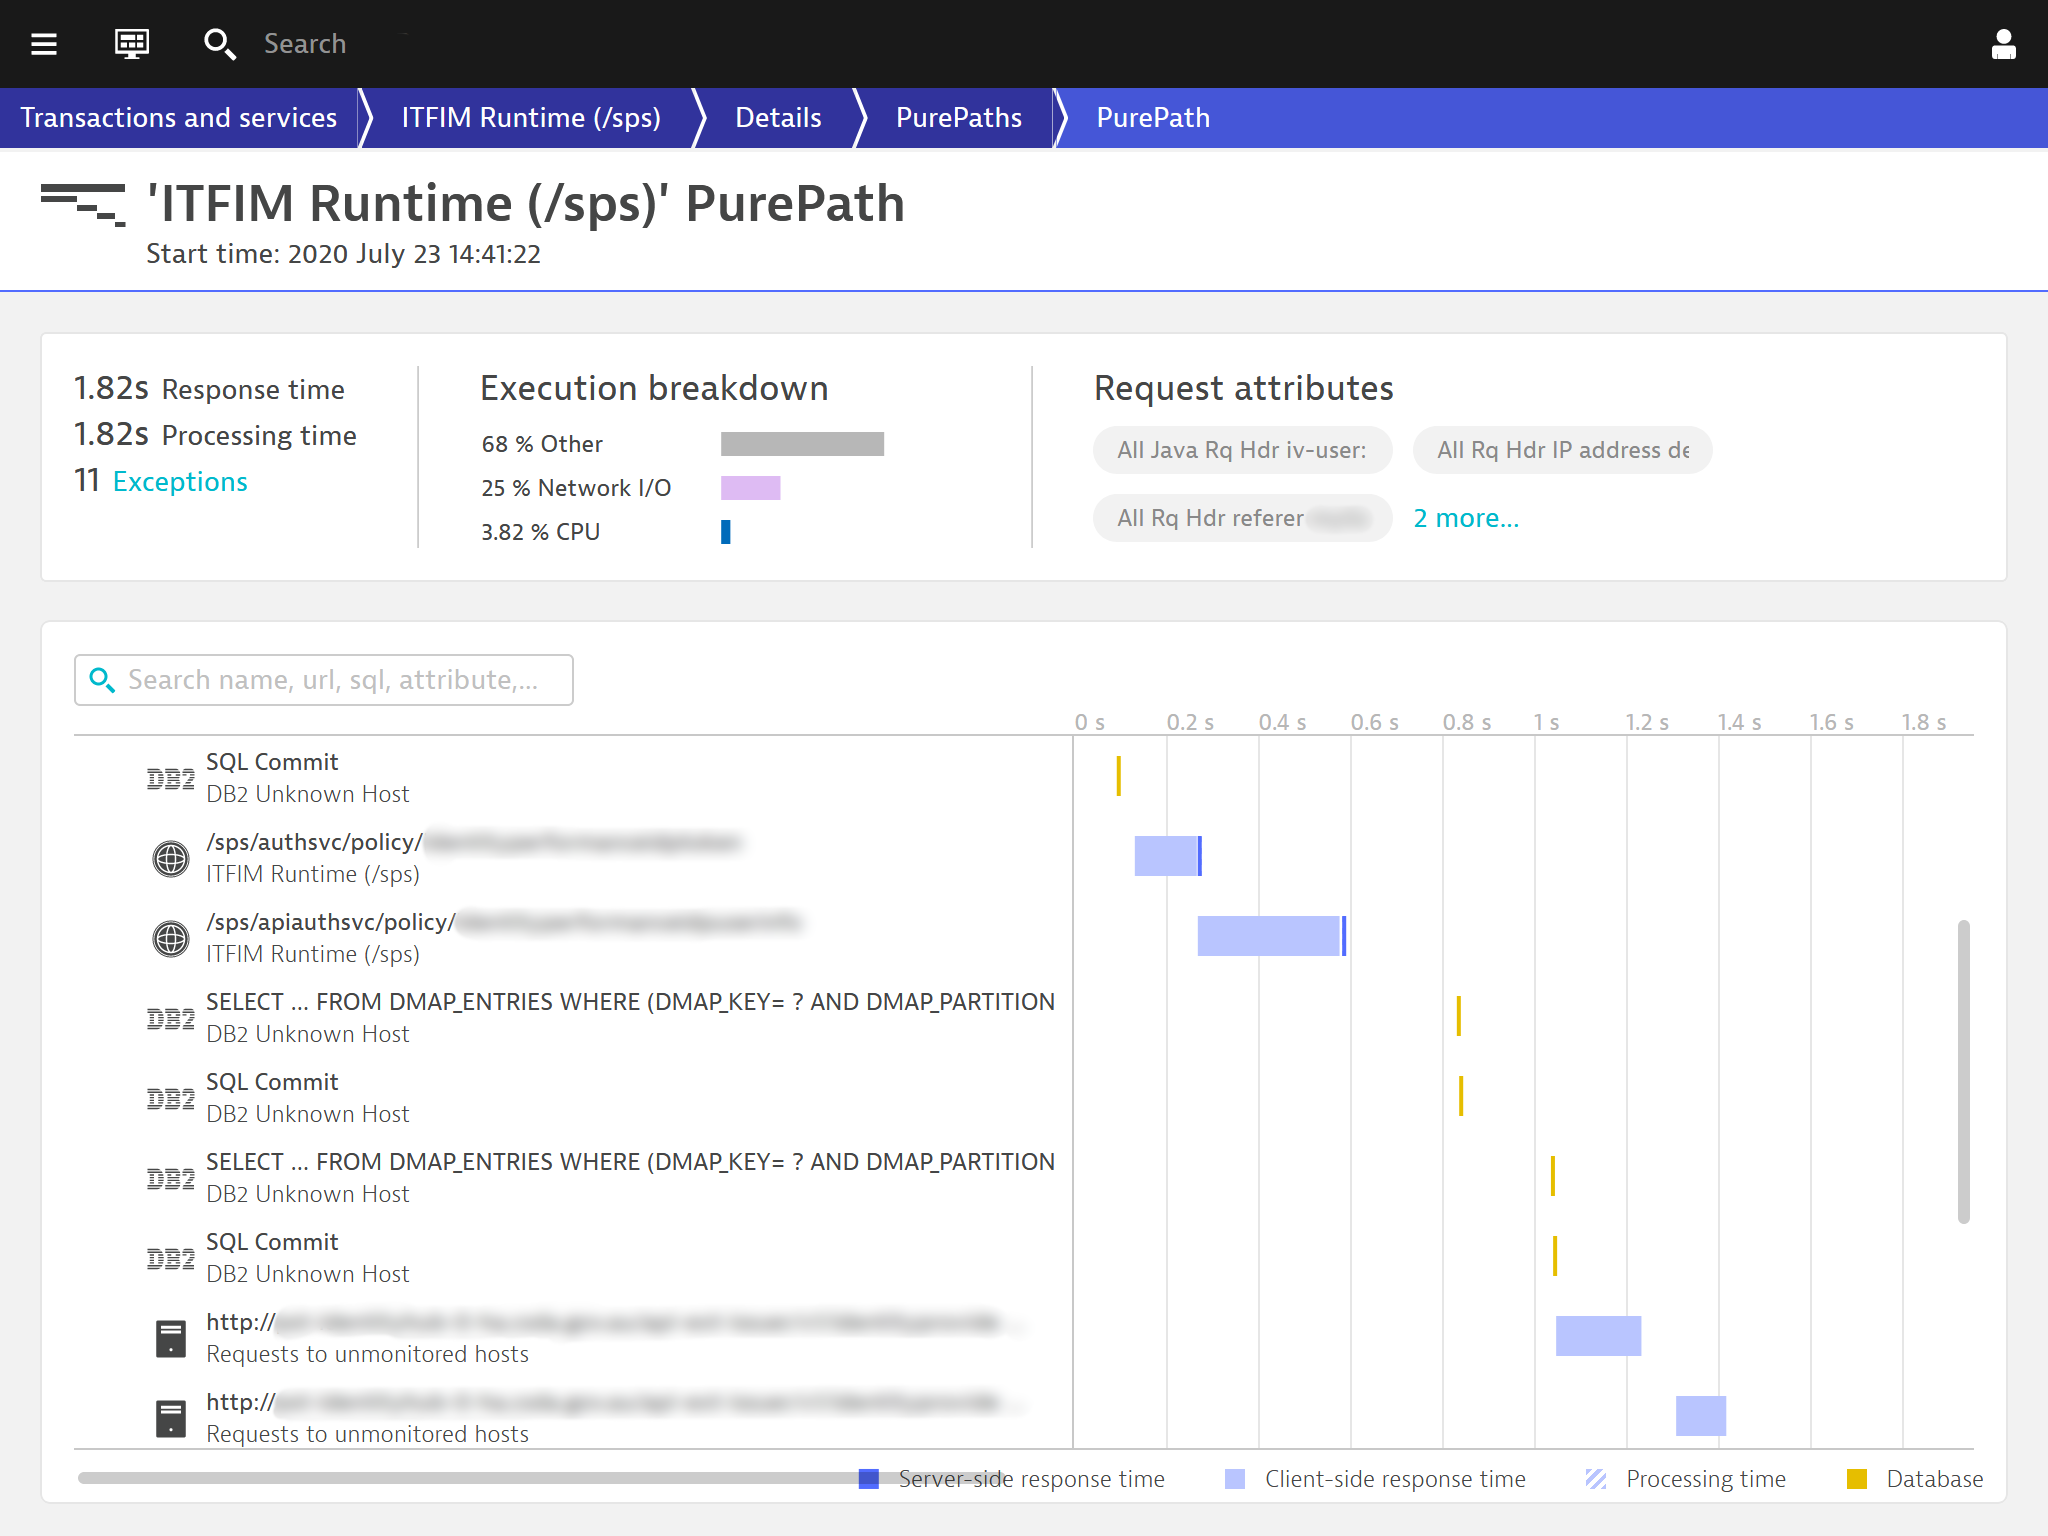
Task: Click the /sps/apiauthsvc/policy/ timeline bar
Action: coord(1272,936)
